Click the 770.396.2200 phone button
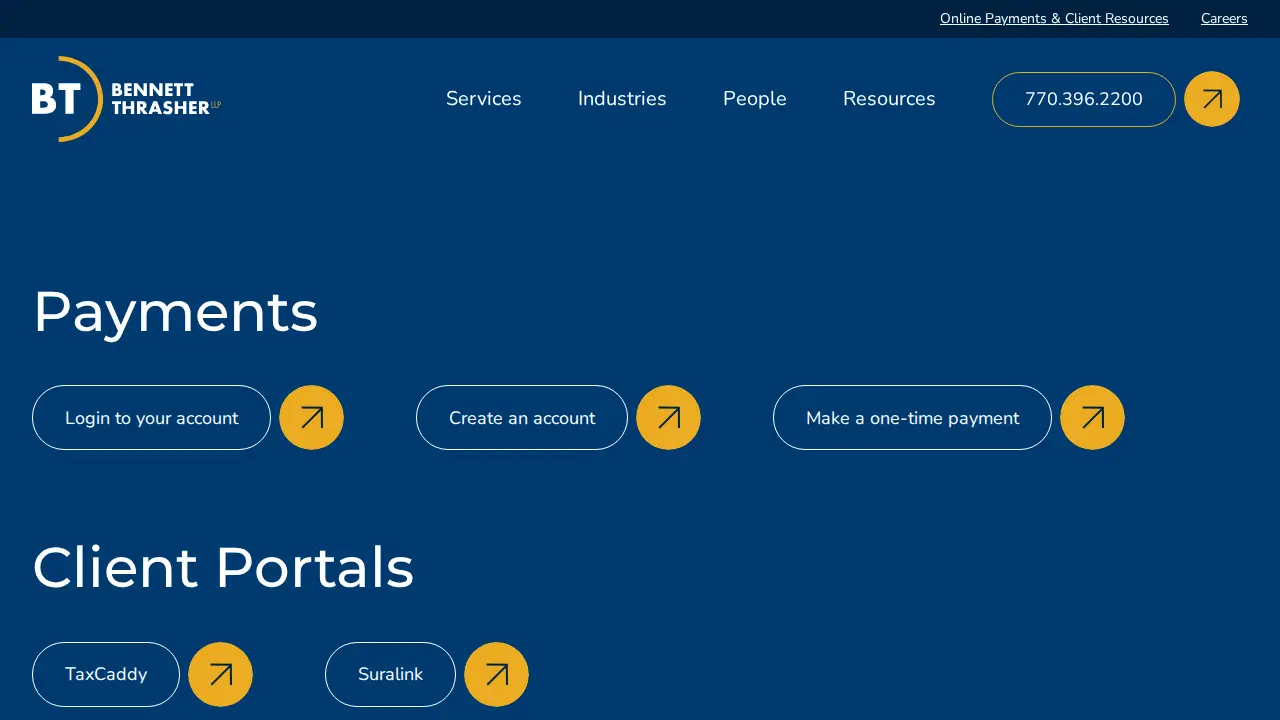The height and width of the screenshot is (720, 1280). click(1084, 99)
